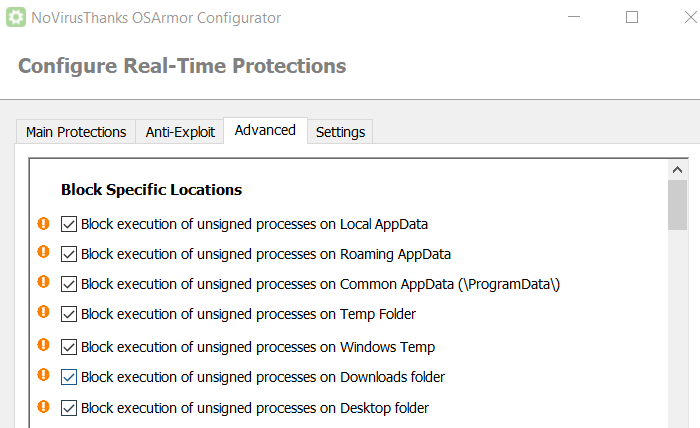This screenshot has height=428, width=700.
Task: Click warning icon beside Downloads folder option
Action: [x=43, y=375]
